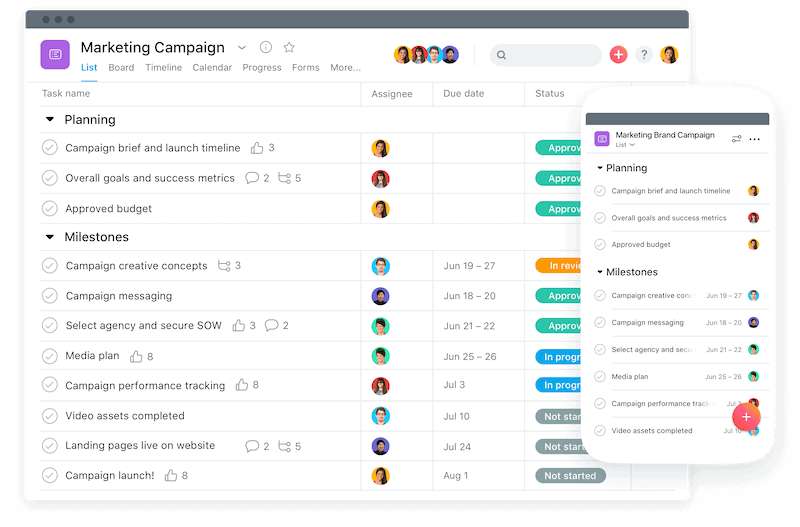Collapse the Planning section

[49, 119]
